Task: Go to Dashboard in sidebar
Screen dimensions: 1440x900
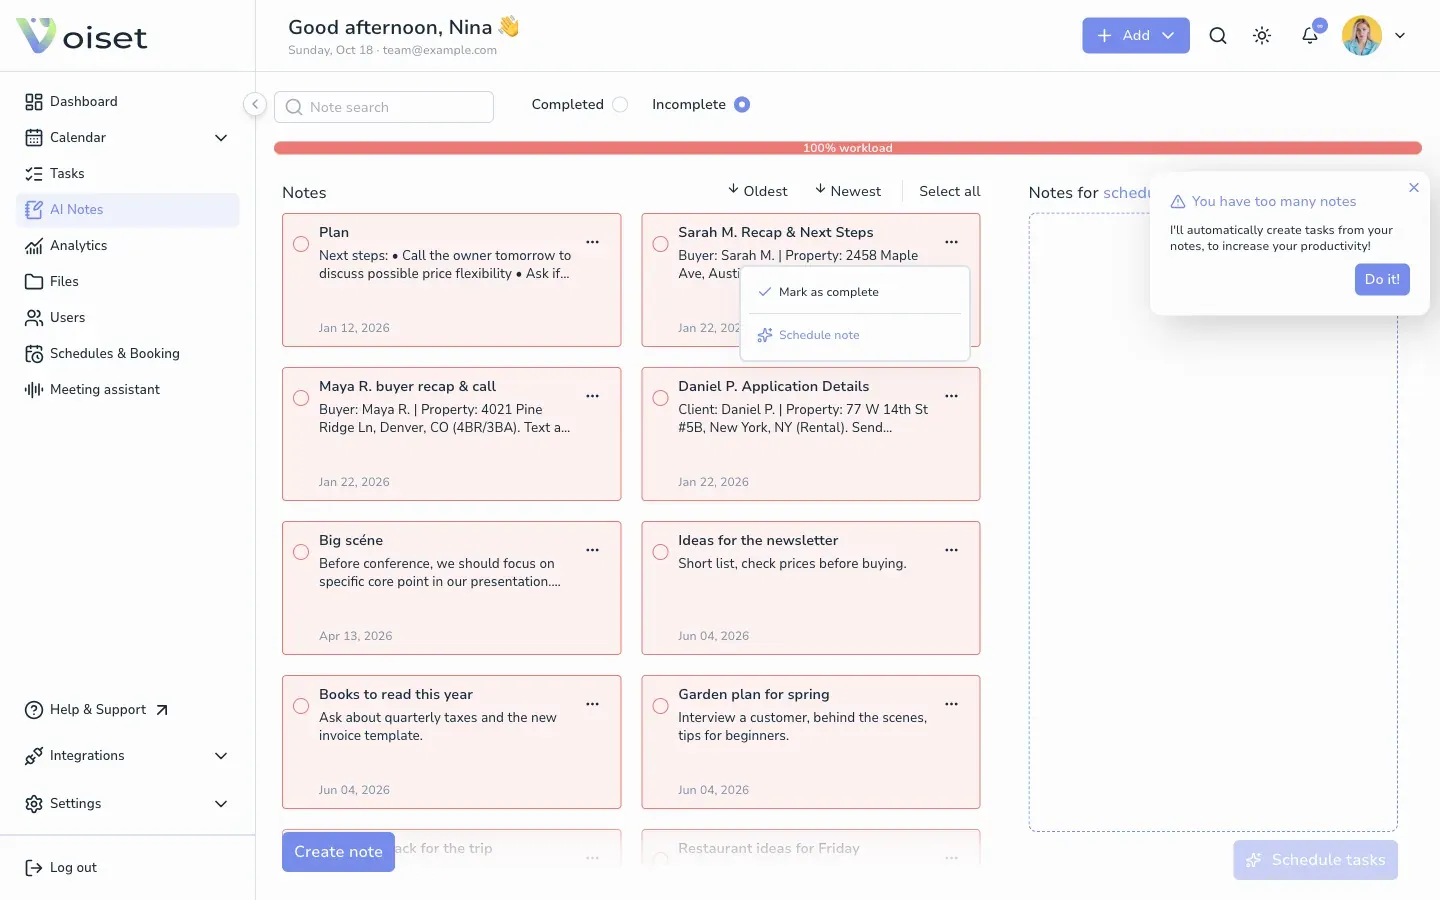Action: coord(127,102)
